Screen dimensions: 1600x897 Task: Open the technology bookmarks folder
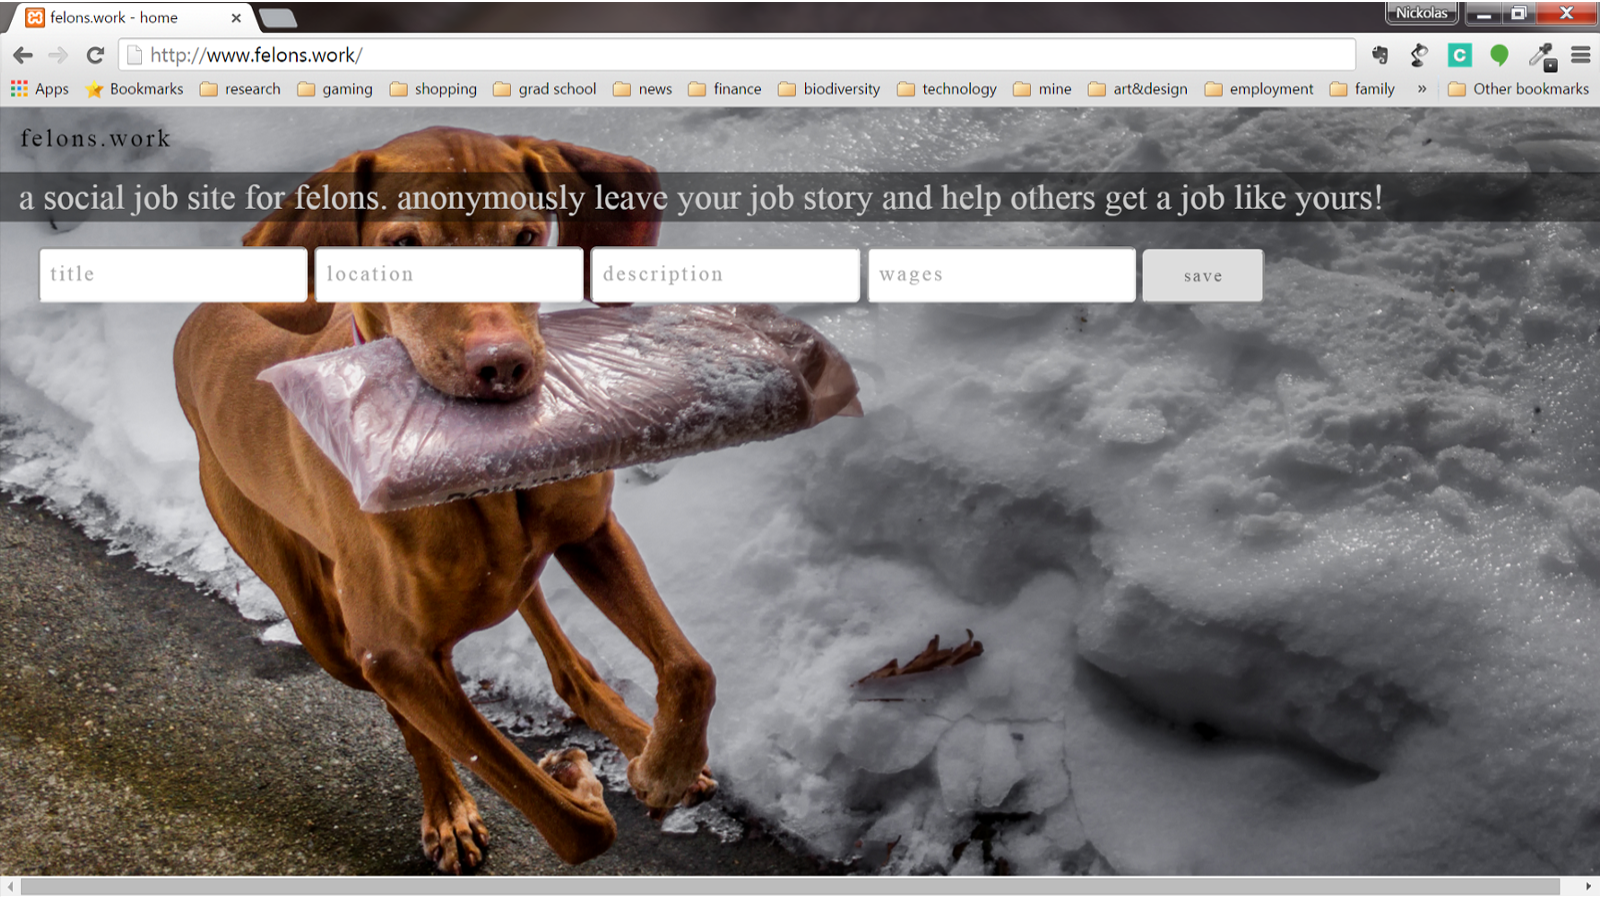947,89
